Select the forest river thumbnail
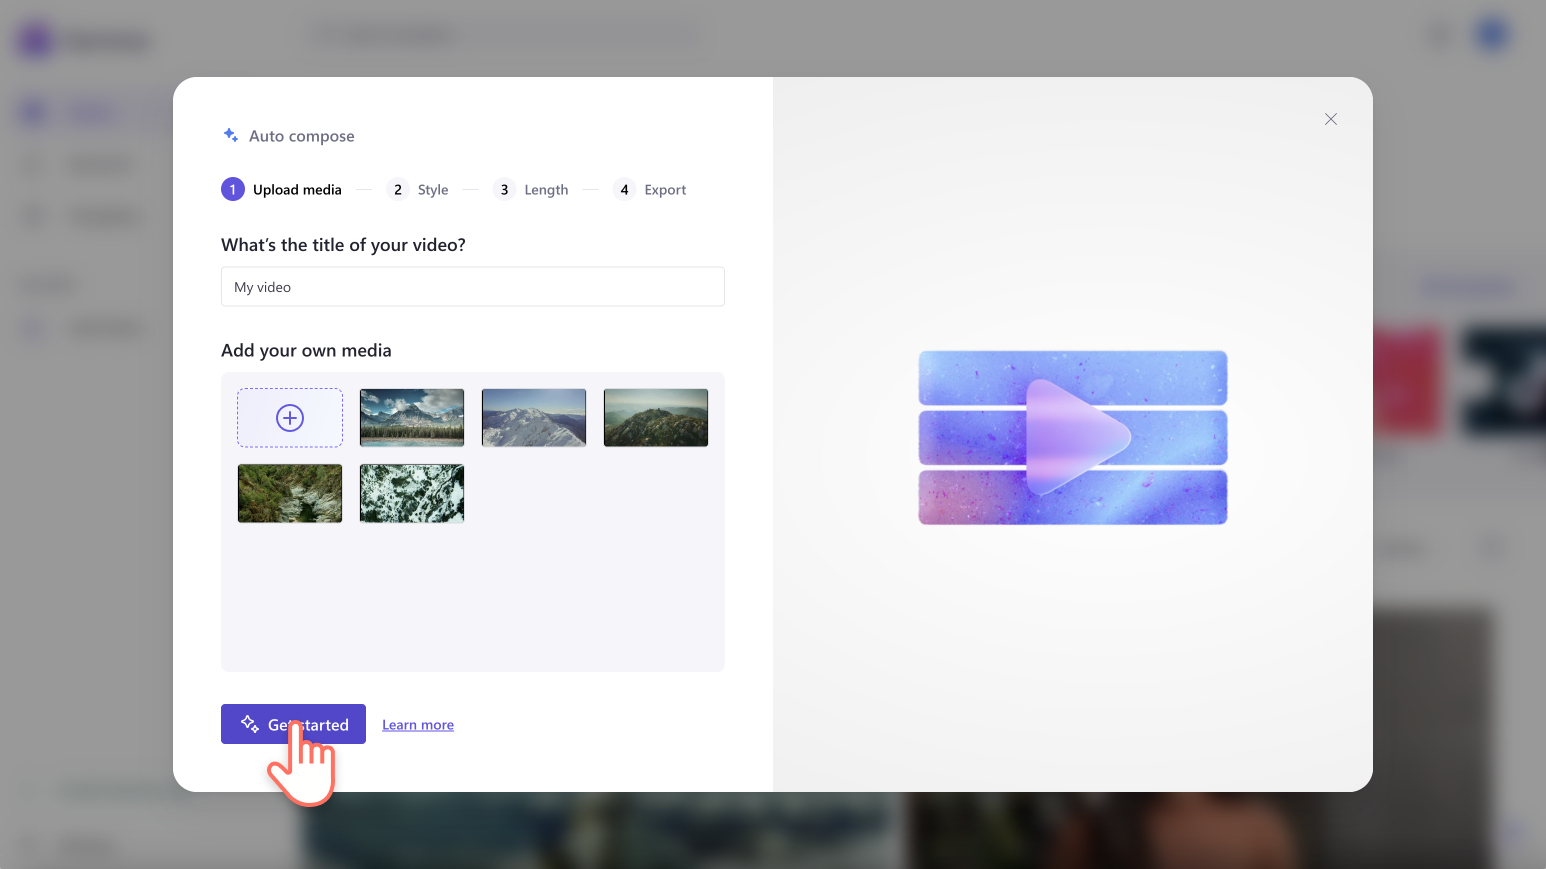The width and height of the screenshot is (1546, 869). (290, 493)
